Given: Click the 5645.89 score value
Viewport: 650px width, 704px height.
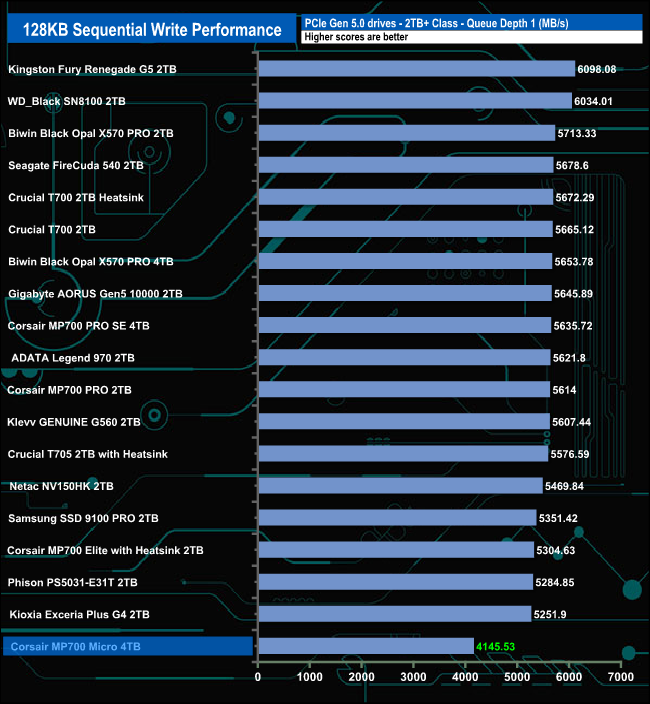Looking at the screenshot, I should click(x=573, y=294).
